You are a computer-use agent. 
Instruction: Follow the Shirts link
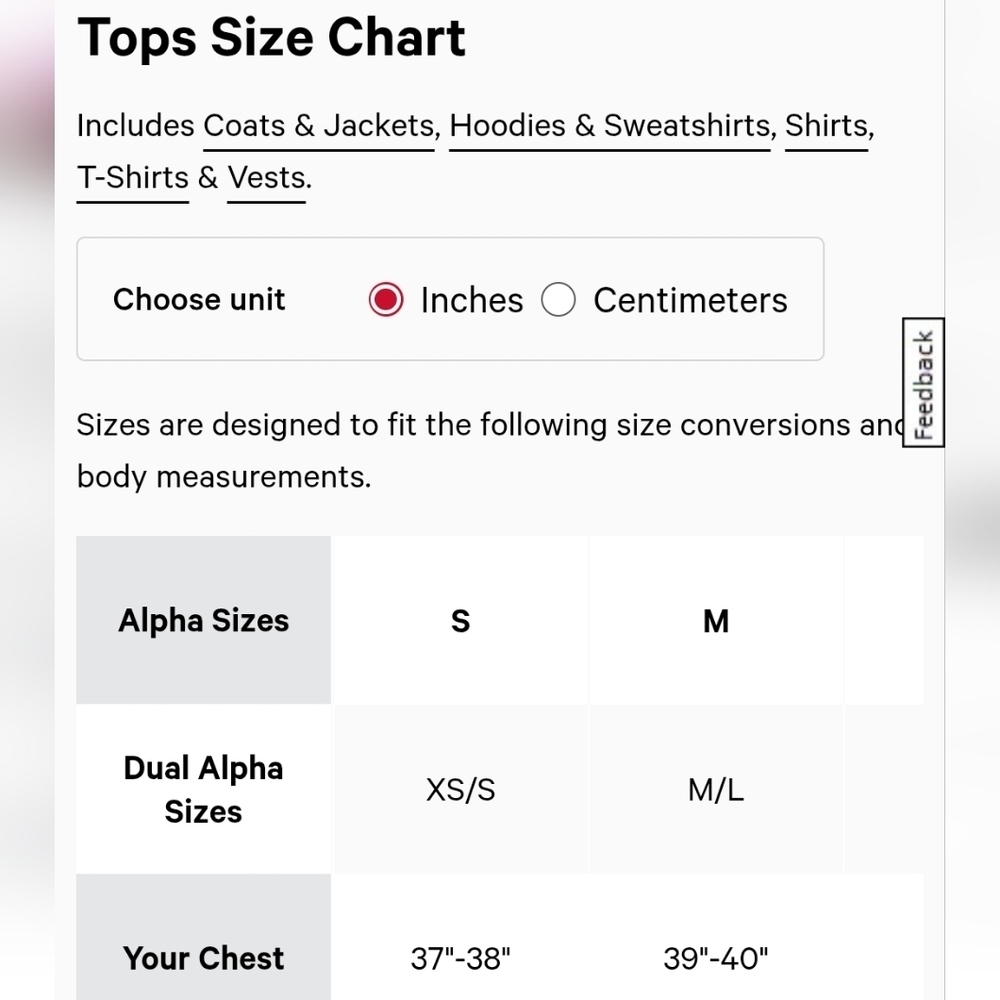point(827,126)
